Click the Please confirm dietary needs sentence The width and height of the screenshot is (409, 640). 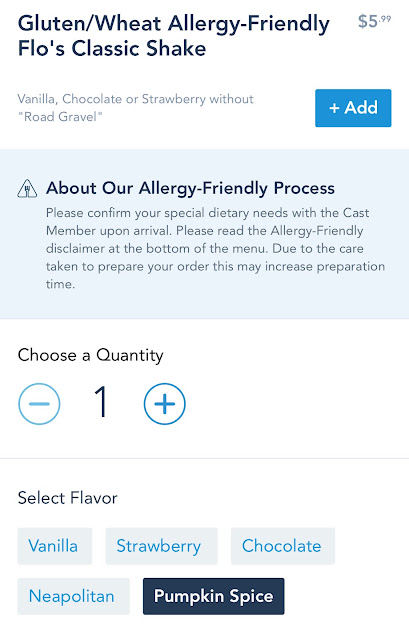pos(207,213)
